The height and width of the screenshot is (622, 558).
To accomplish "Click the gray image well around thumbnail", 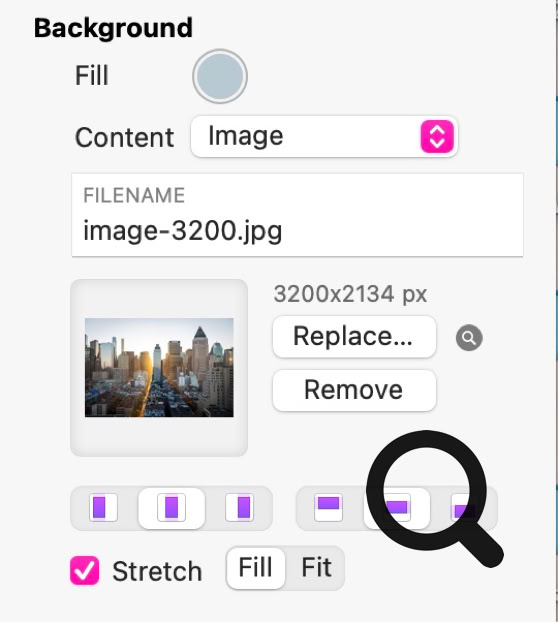I will pyautogui.click(x=159, y=368).
